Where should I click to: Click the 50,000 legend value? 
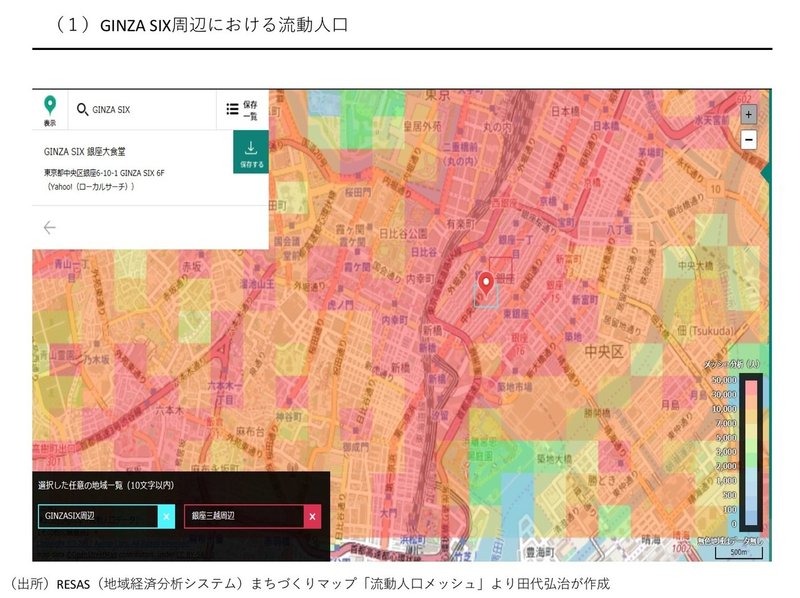pyautogui.click(x=724, y=380)
